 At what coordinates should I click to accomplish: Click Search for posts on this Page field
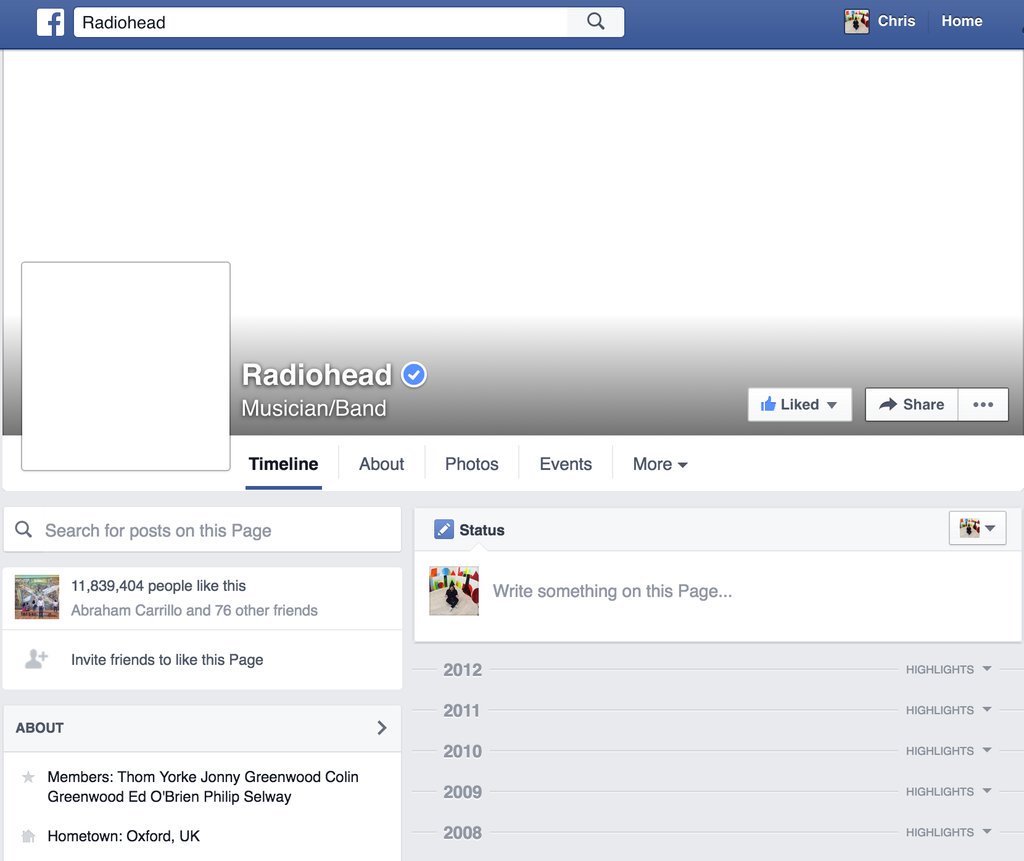point(202,530)
